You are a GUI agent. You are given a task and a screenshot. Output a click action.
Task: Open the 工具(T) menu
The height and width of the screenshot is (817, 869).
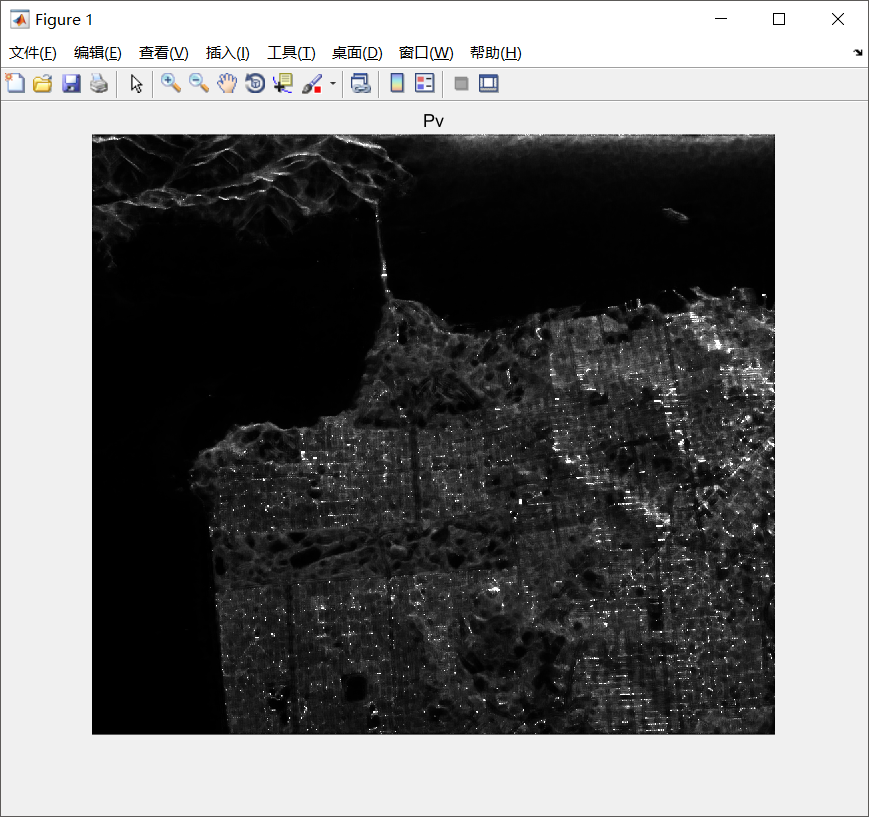tap(292, 53)
